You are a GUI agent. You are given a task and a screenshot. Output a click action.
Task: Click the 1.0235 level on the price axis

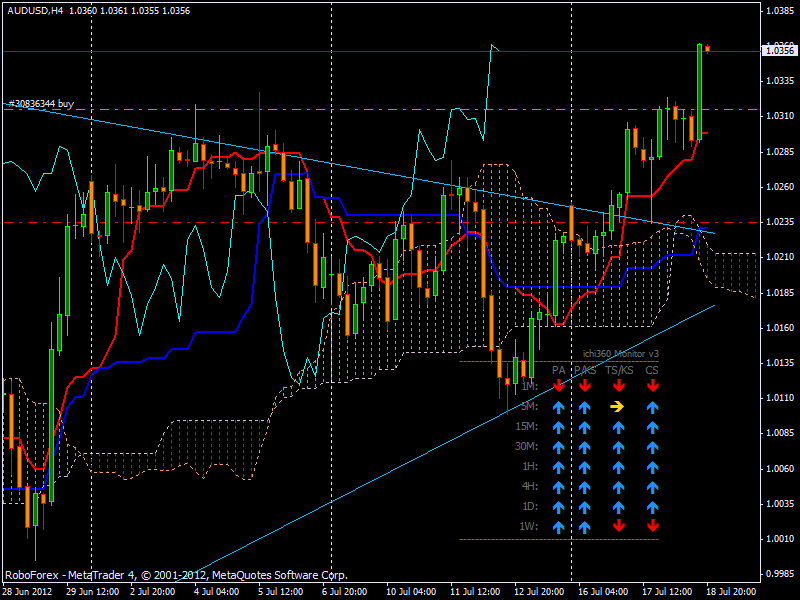point(779,222)
